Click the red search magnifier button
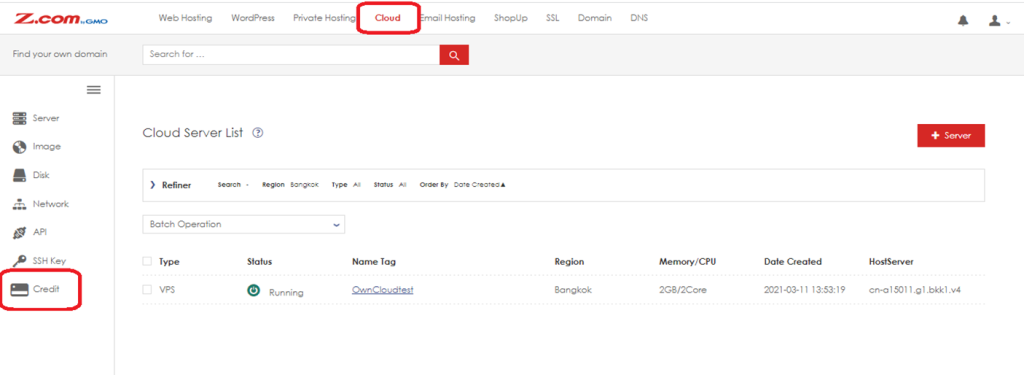 455,55
